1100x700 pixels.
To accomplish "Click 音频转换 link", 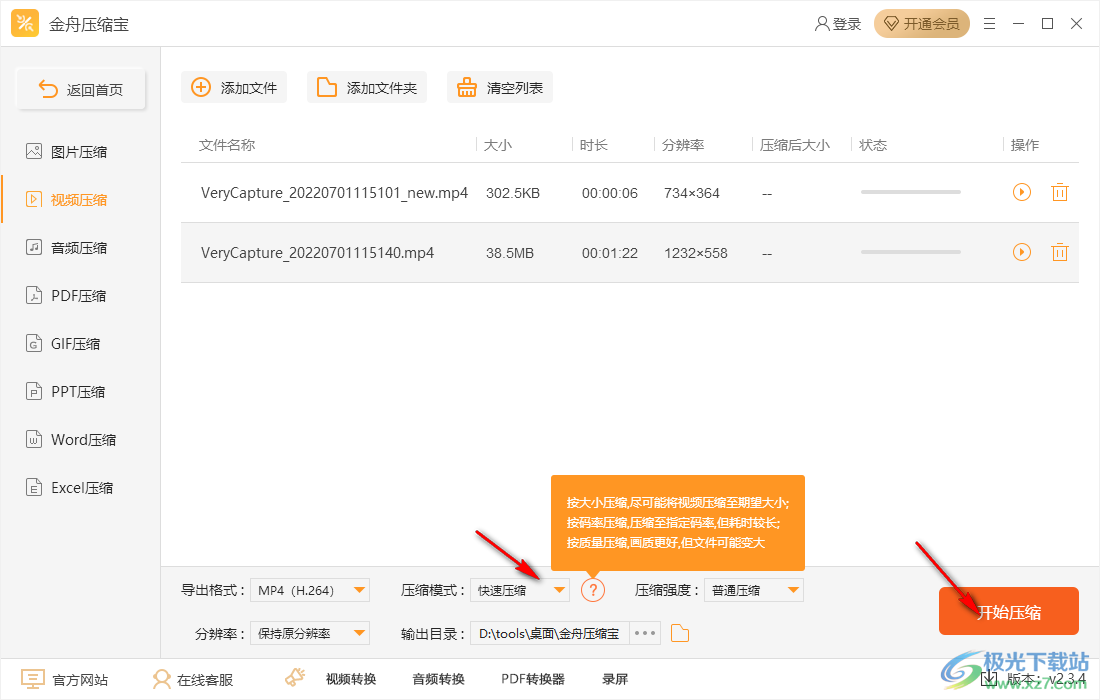I will [438, 679].
